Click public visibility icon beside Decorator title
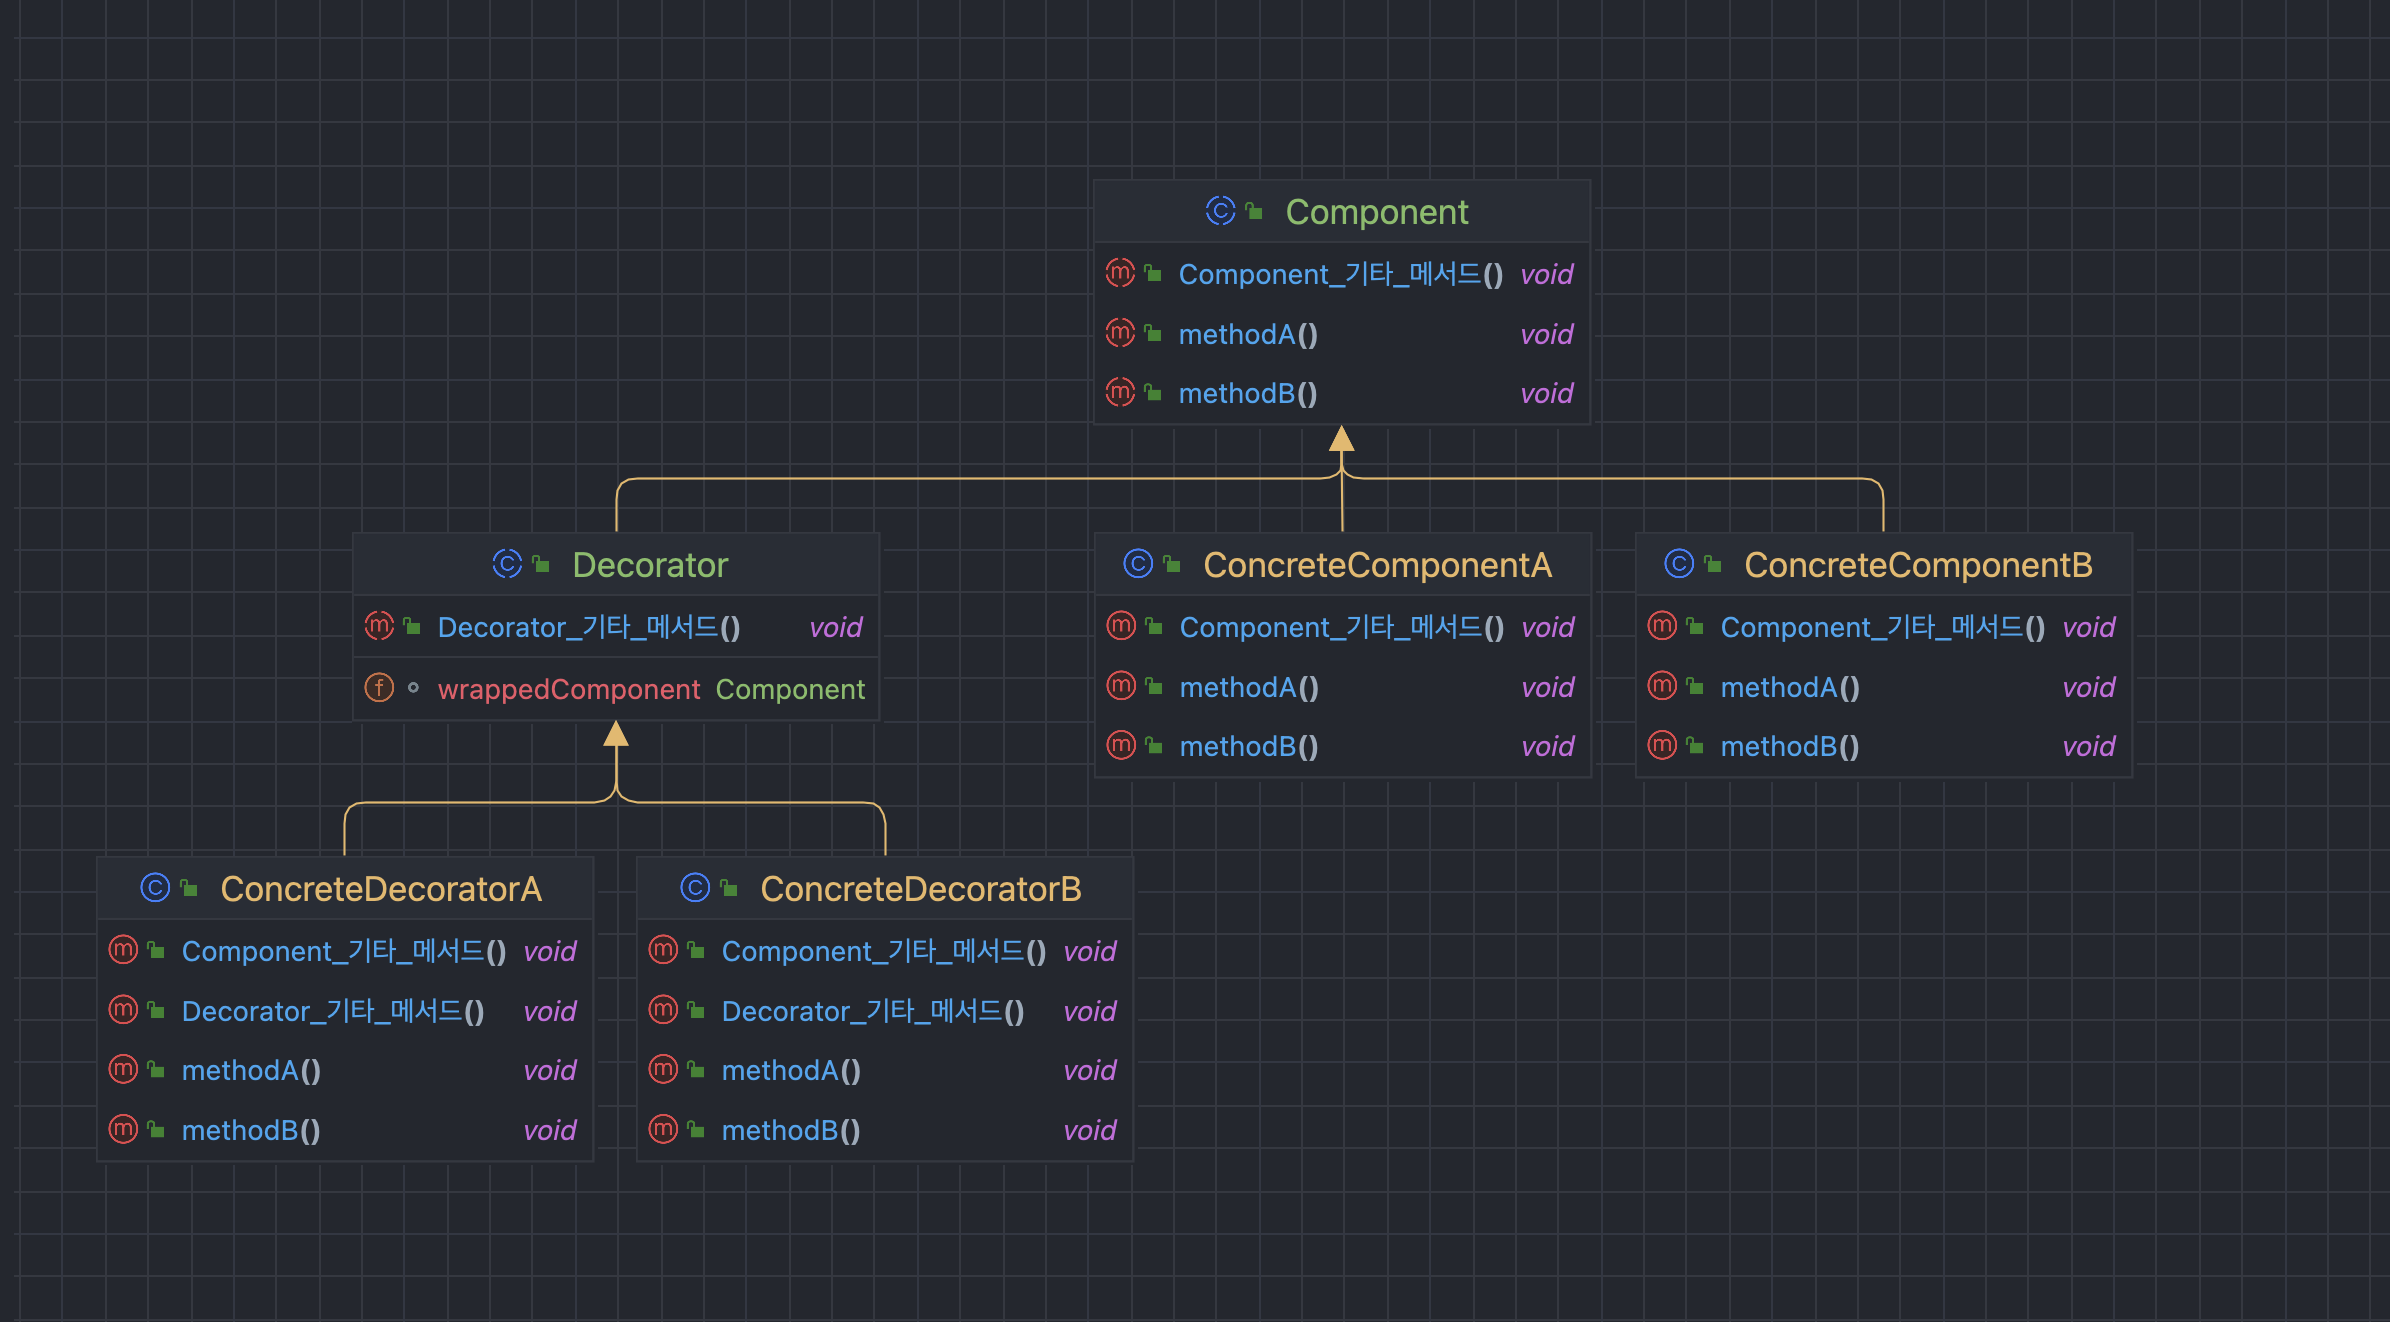 pyautogui.click(x=542, y=565)
